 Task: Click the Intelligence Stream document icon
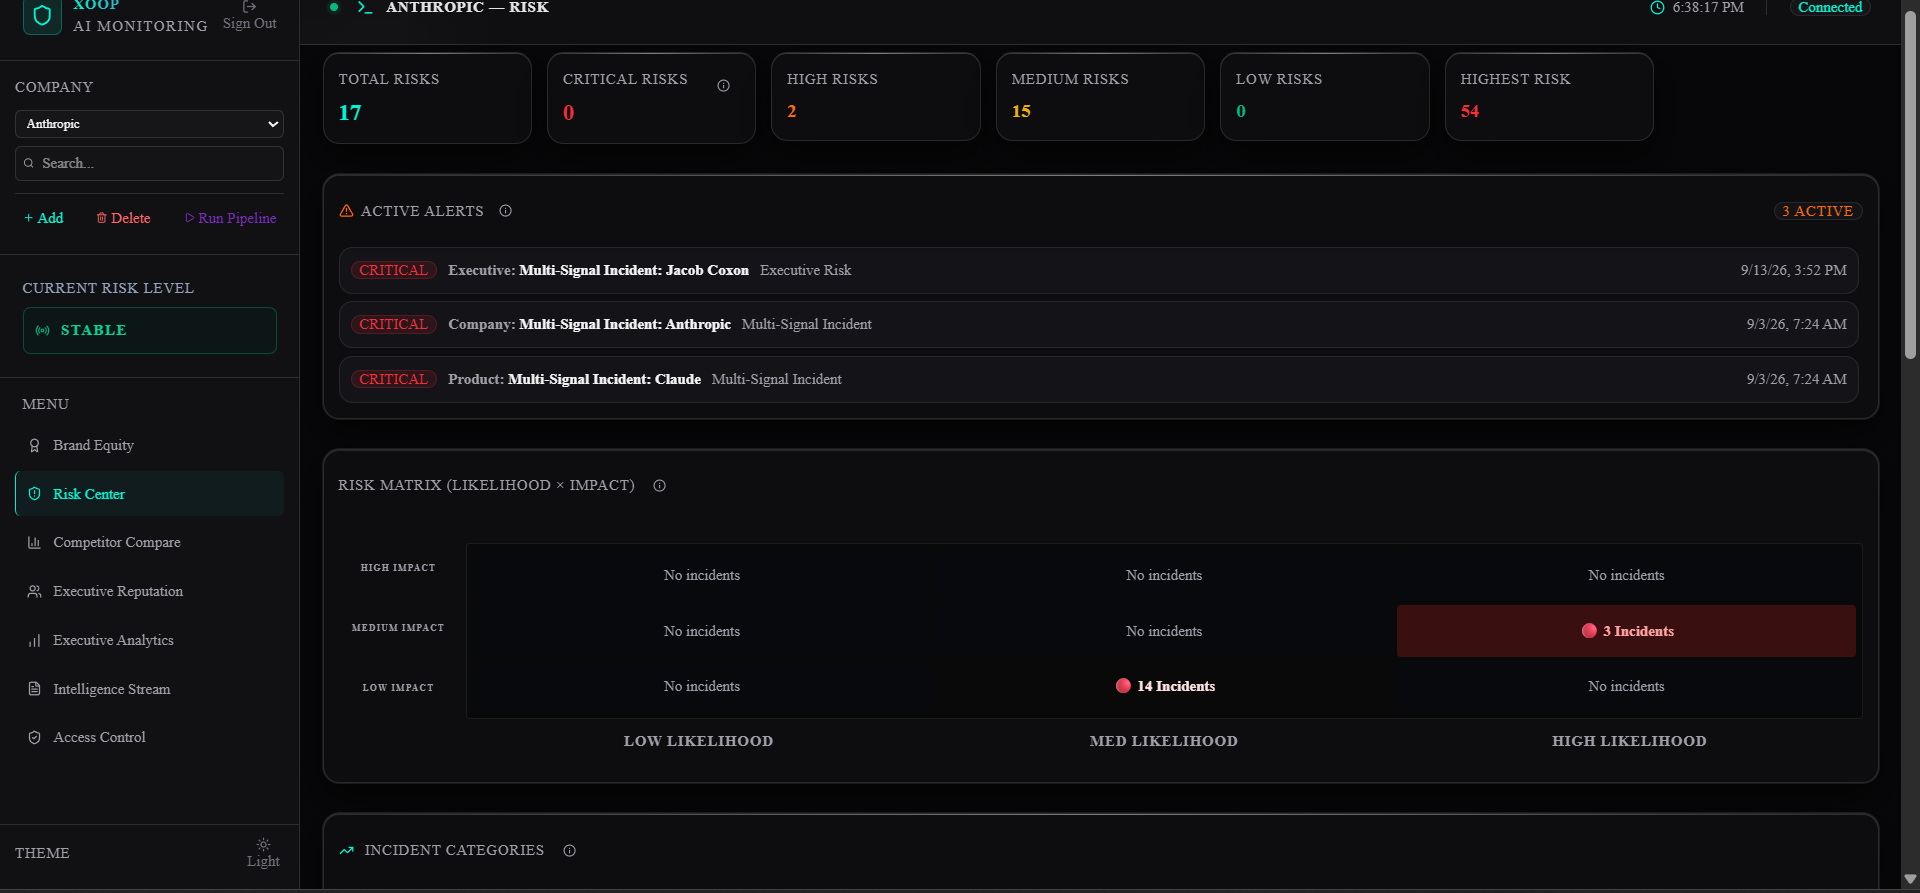(35, 689)
